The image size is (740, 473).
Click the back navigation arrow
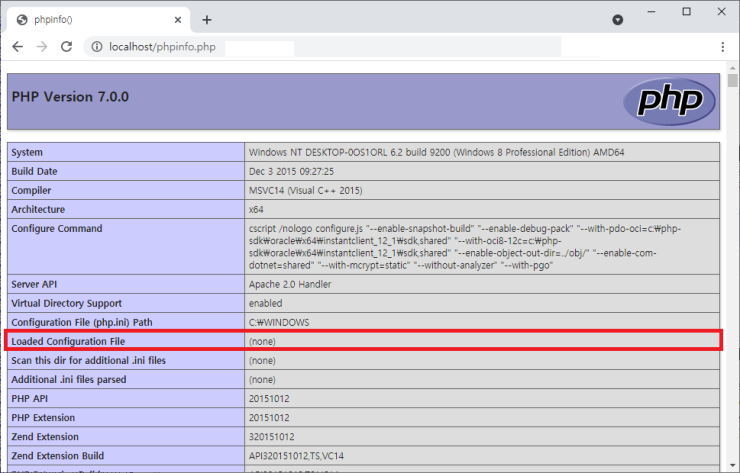(18, 47)
